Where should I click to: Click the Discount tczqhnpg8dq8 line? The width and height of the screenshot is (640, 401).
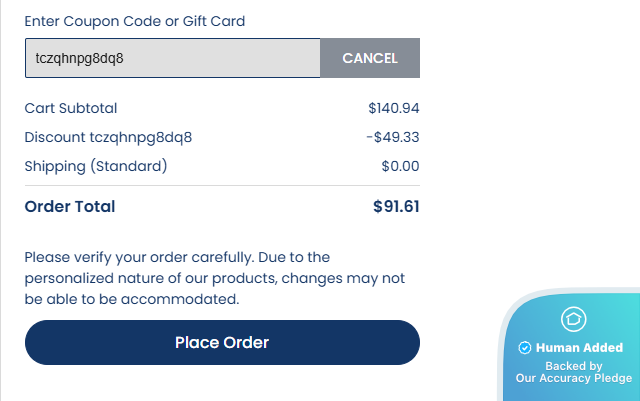tap(108, 137)
